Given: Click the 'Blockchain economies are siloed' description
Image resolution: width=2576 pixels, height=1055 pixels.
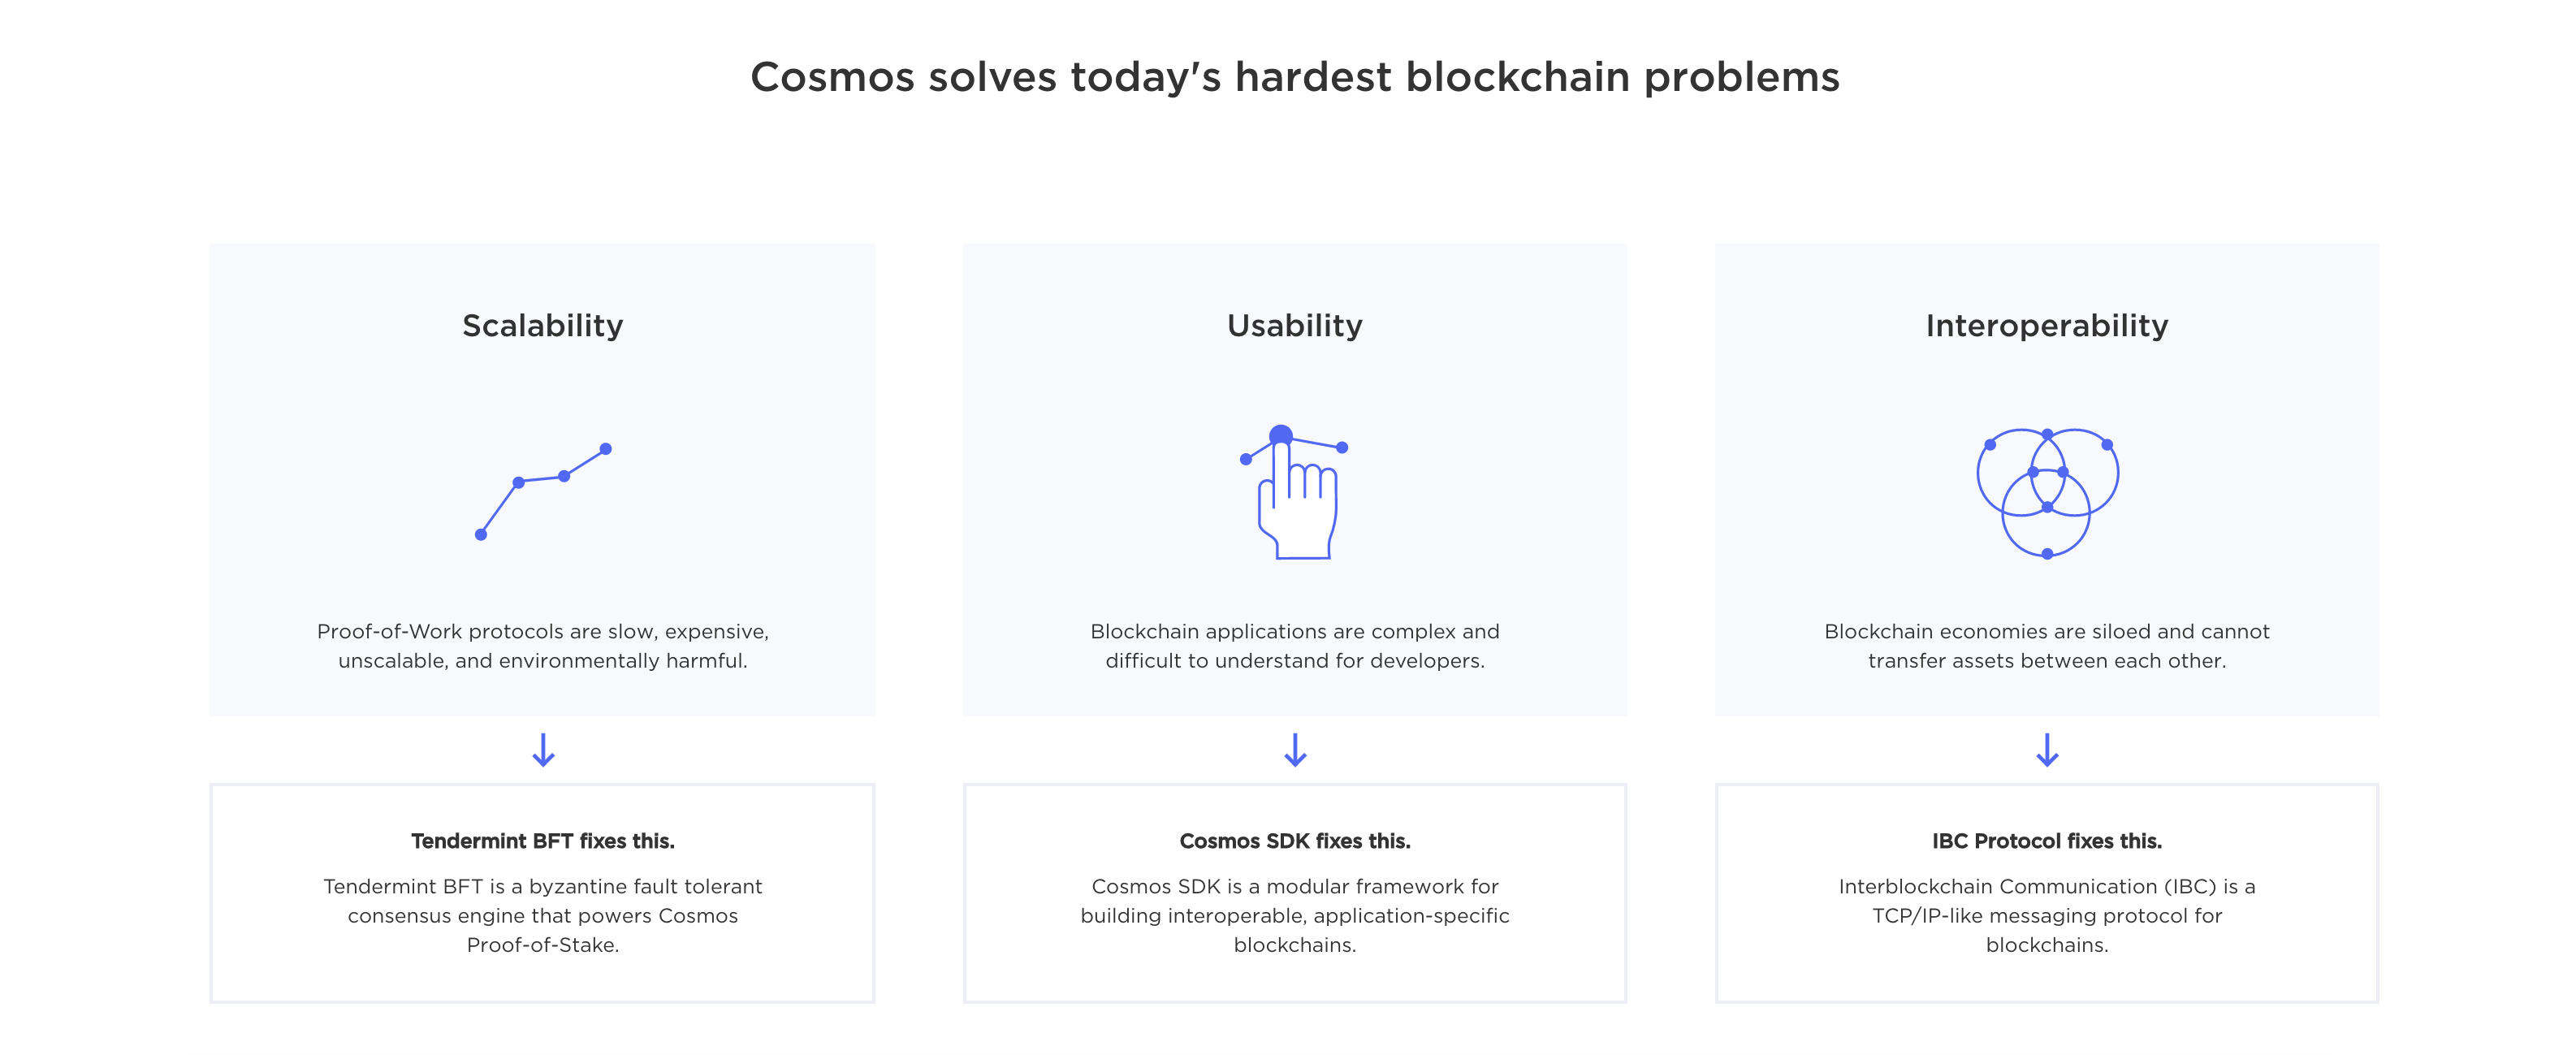Looking at the screenshot, I should tap(2047, 646).
